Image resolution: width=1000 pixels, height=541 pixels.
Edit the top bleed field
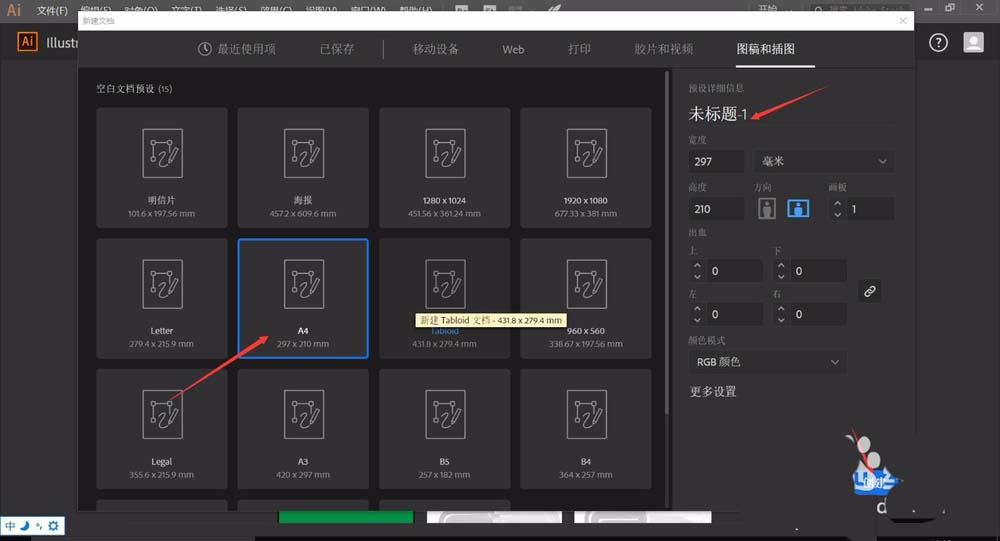tap(733, 271)
